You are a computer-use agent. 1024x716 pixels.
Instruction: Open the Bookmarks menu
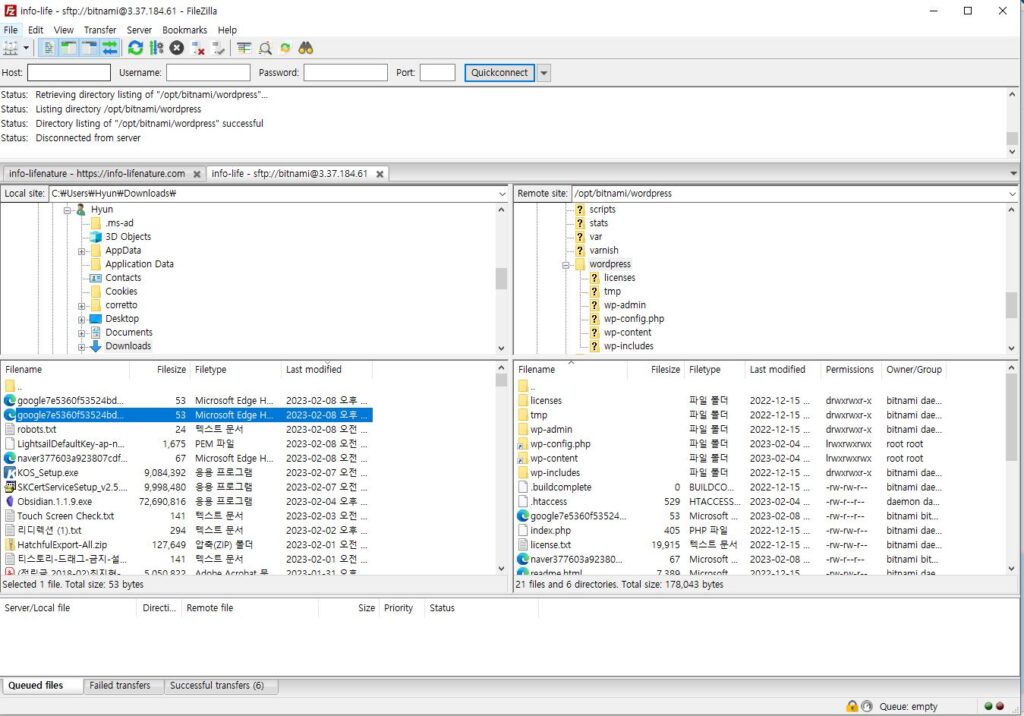coord(184,30)
